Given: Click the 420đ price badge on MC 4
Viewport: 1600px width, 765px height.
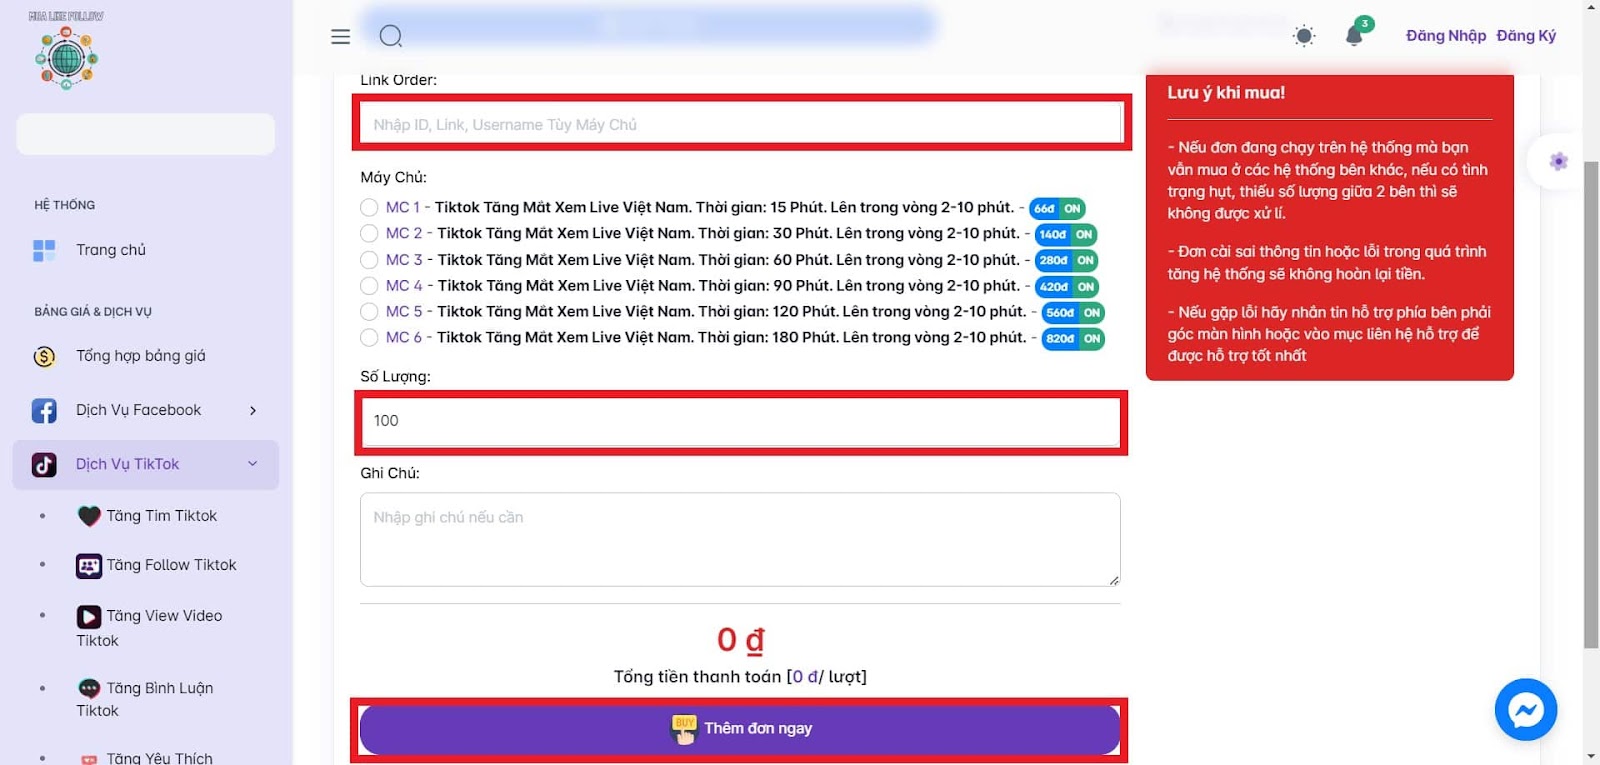Looking at the screenshot, I should (x=1054, y=287).
